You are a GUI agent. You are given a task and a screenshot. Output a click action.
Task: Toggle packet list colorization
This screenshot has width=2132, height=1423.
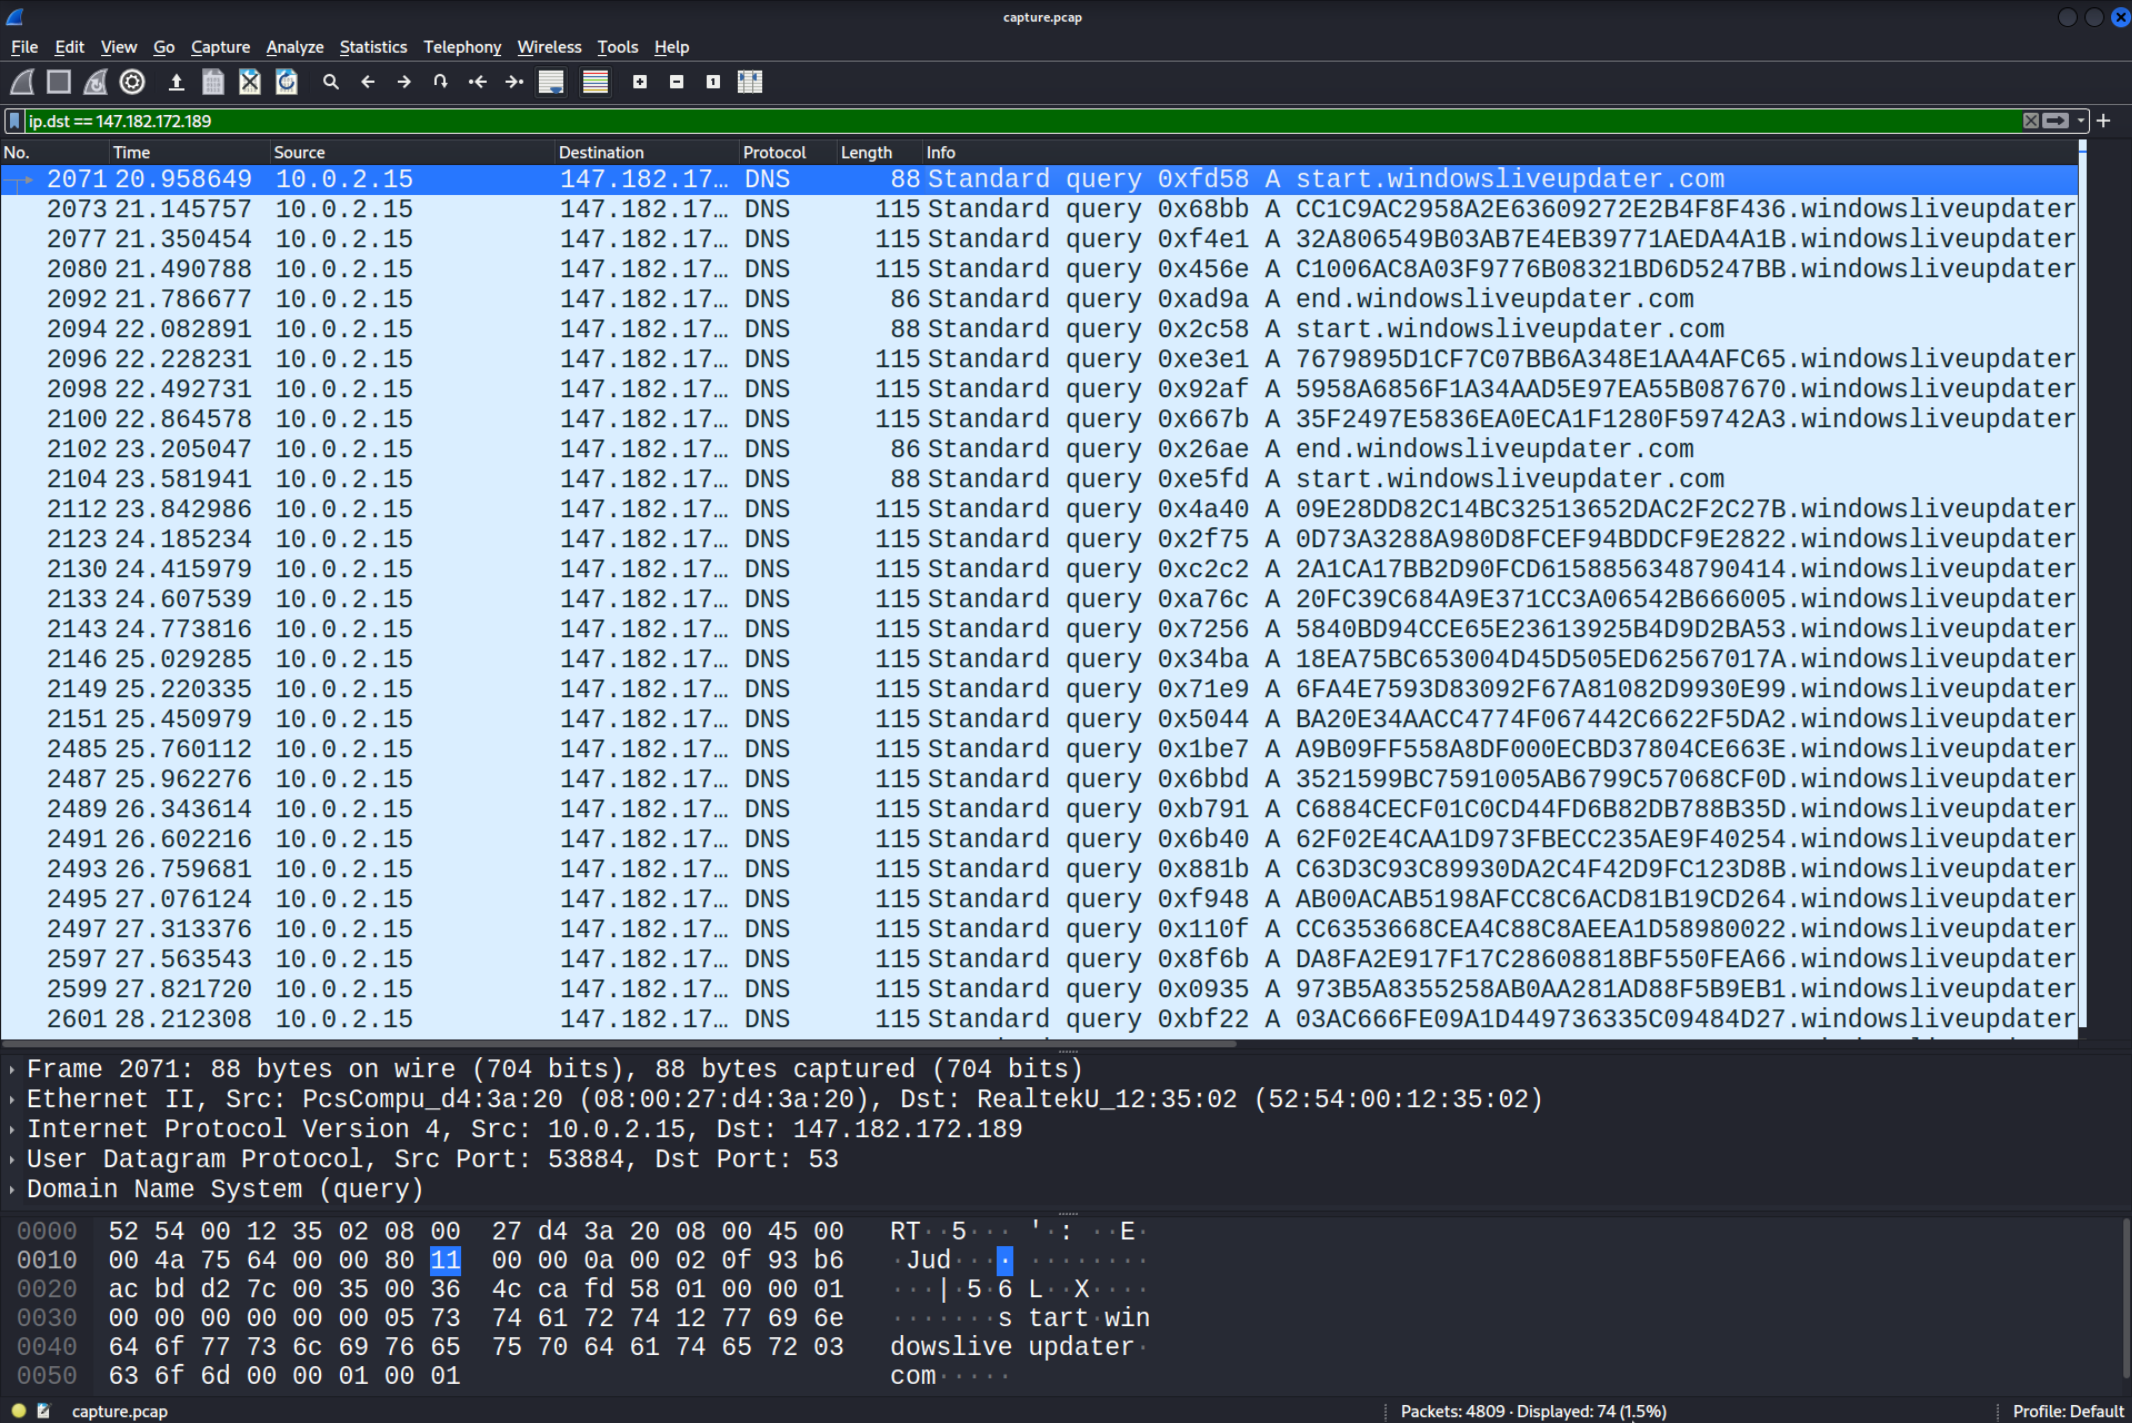coord(596,82)
